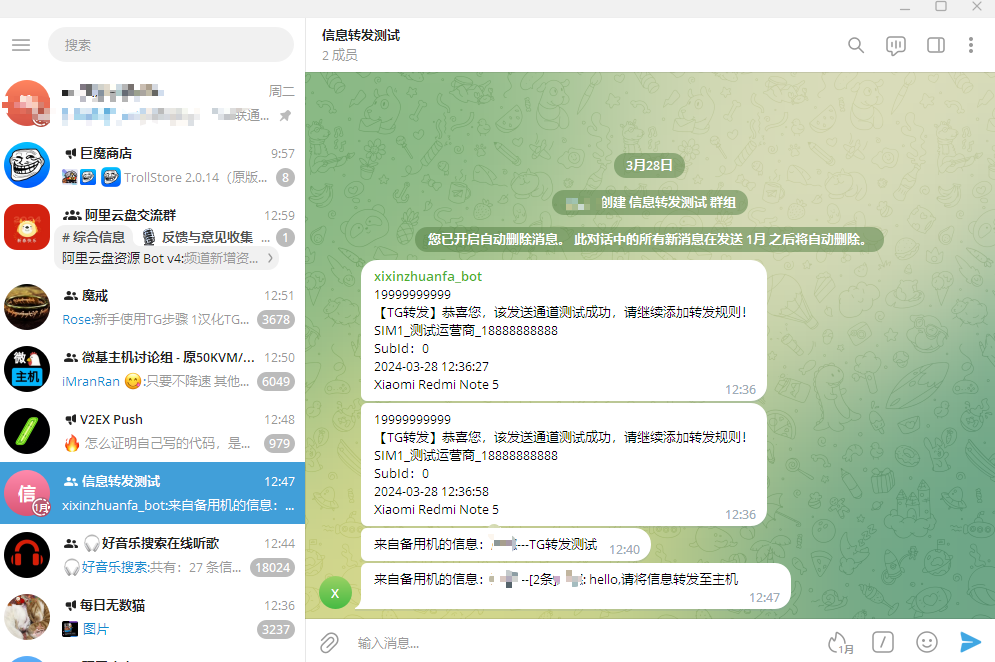This screenshot has height=662, width=995.
Task: Open the auto-delete timer 1月 icon
Action: 840,642
